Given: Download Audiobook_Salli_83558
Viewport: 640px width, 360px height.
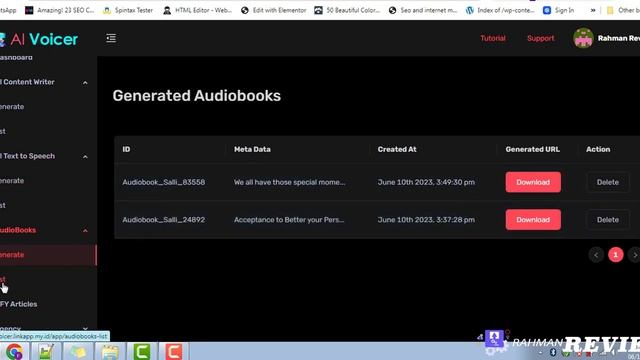Looking at the screenshot, I should click(533, 182).
